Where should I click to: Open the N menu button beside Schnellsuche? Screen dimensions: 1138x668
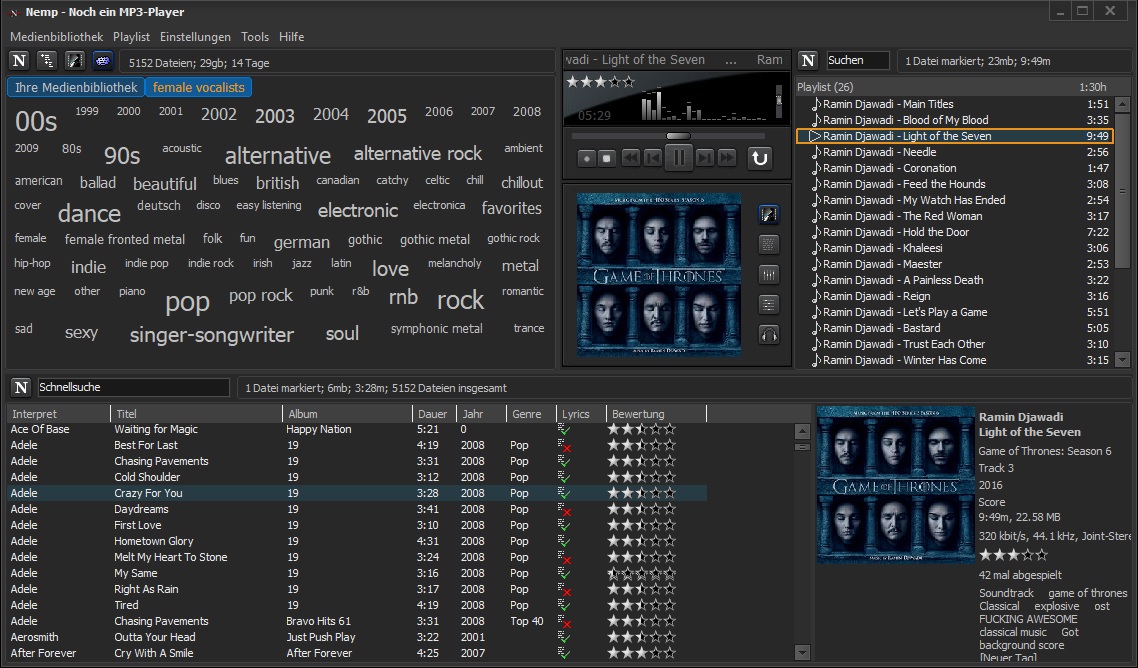(x=21, y=388)
